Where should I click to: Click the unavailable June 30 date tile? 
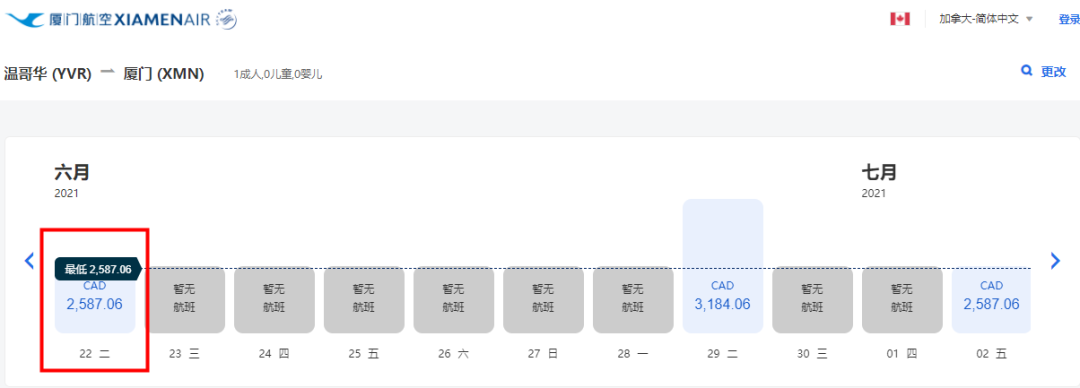(812, 300)
